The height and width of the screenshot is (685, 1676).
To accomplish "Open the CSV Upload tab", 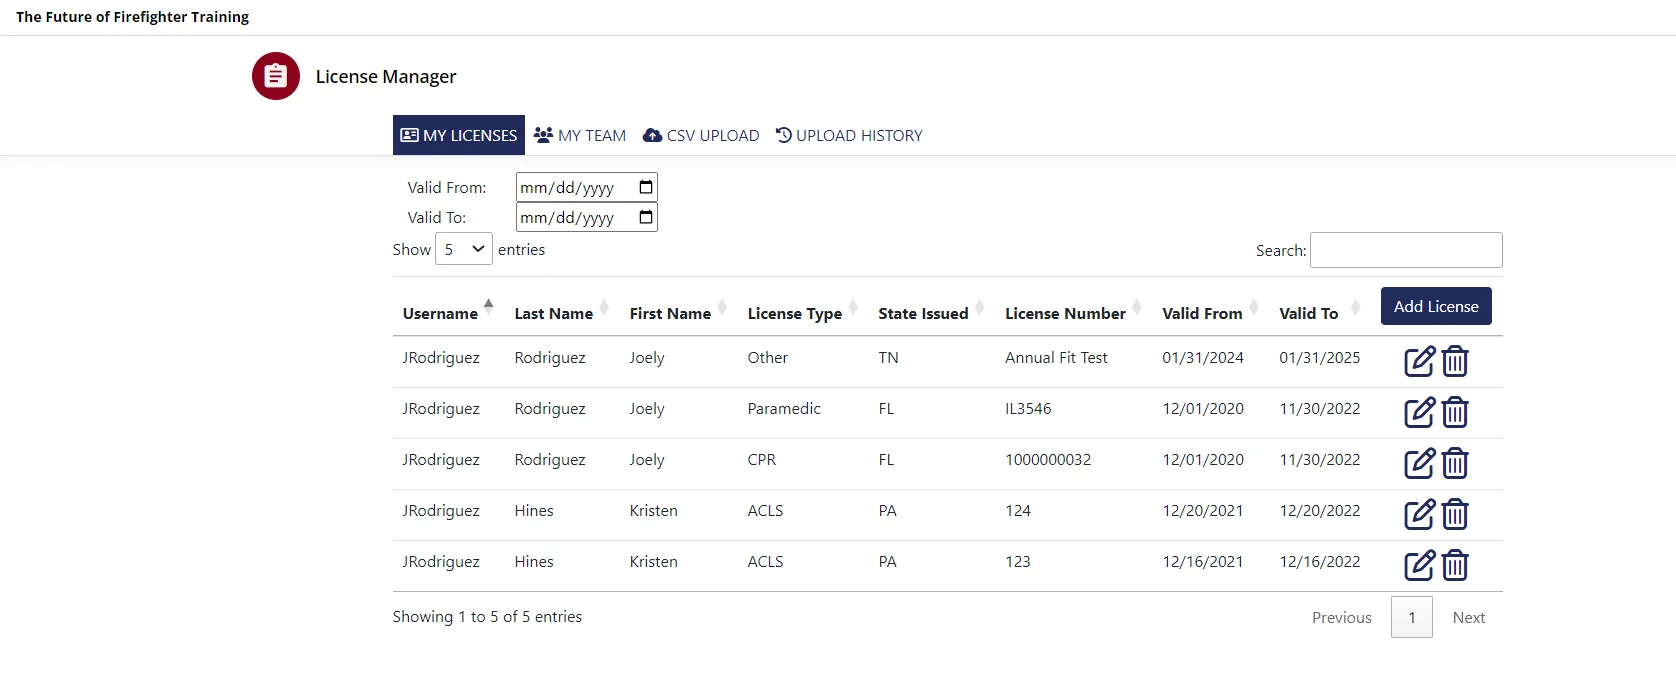I will click(701, 135).
